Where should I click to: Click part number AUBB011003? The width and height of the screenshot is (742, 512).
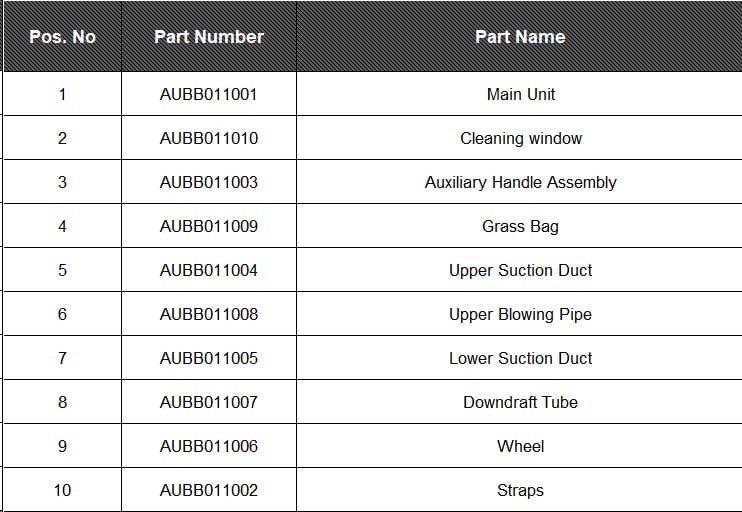click(x=208, y=182)
